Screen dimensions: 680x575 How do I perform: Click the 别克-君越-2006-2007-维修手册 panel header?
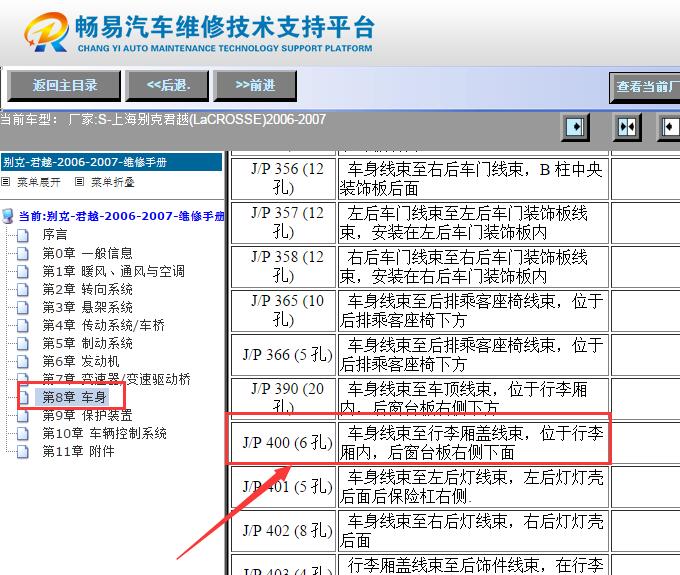[111, 162]
